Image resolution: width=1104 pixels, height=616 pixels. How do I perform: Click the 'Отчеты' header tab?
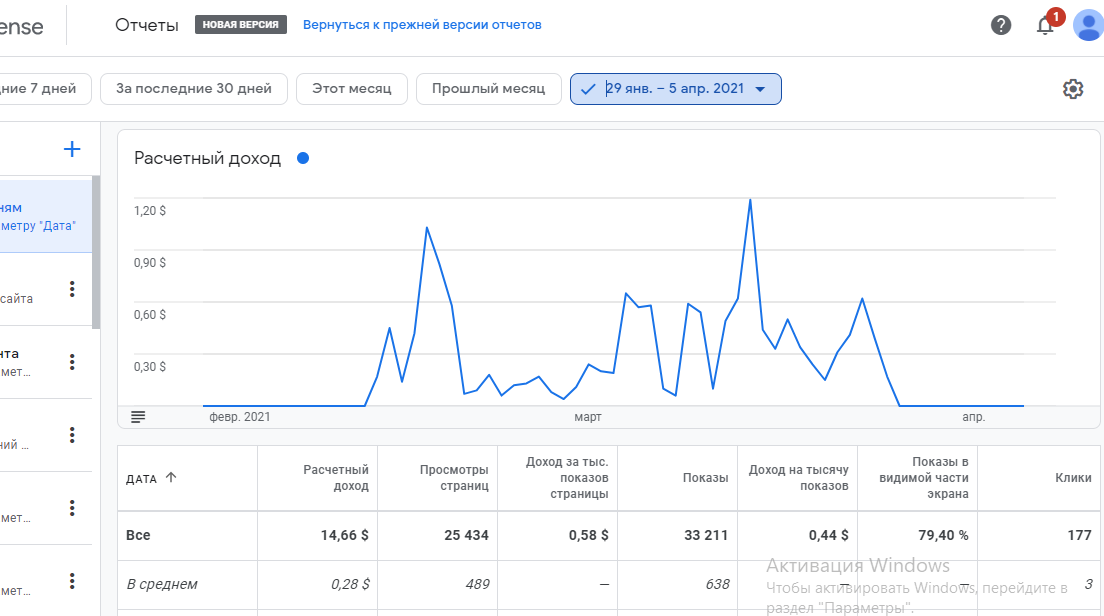click(147, 25)
